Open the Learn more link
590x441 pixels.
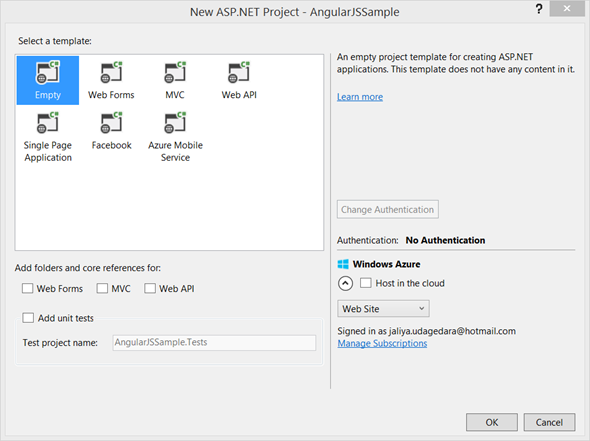[x=360, y=97]
